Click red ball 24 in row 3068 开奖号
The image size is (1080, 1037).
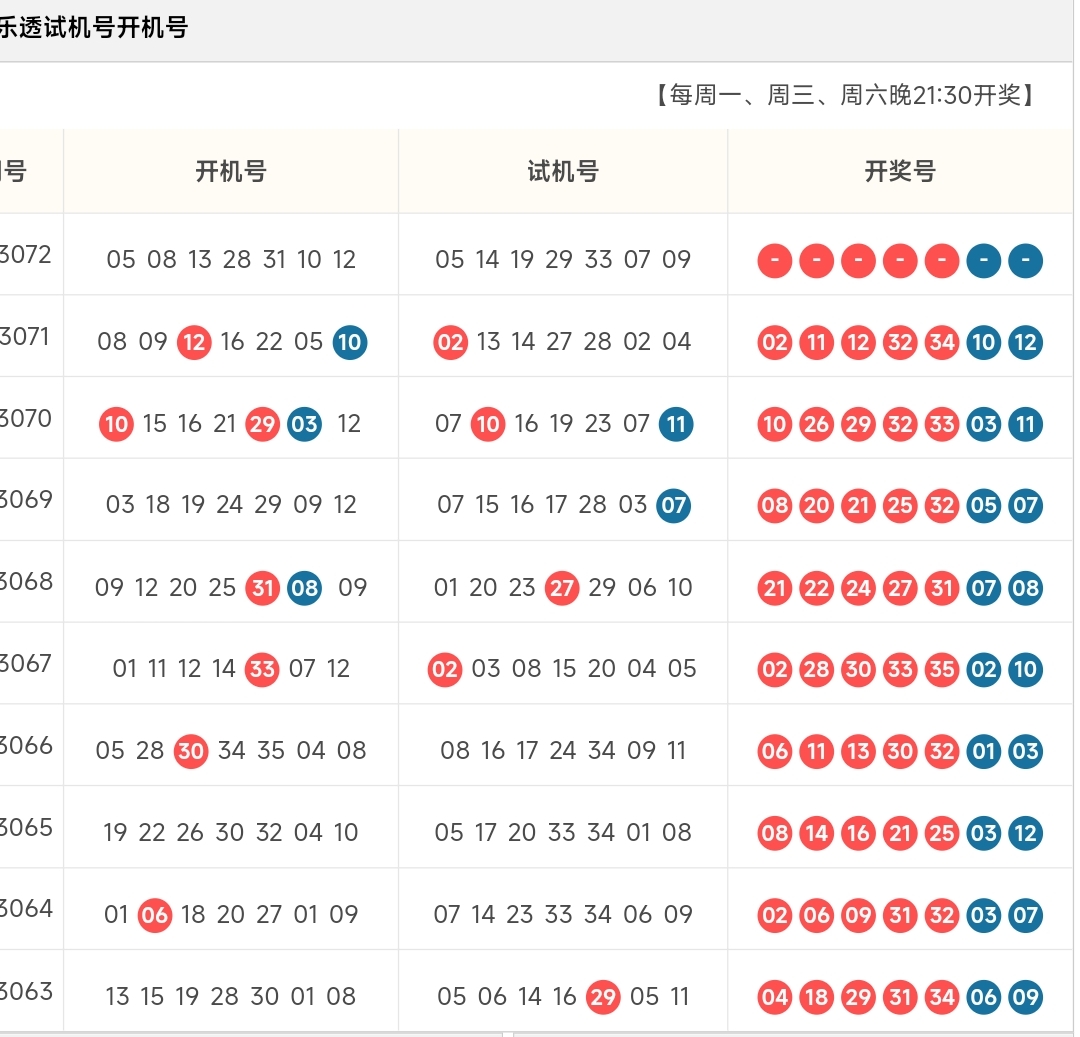(x=859, y=588)
